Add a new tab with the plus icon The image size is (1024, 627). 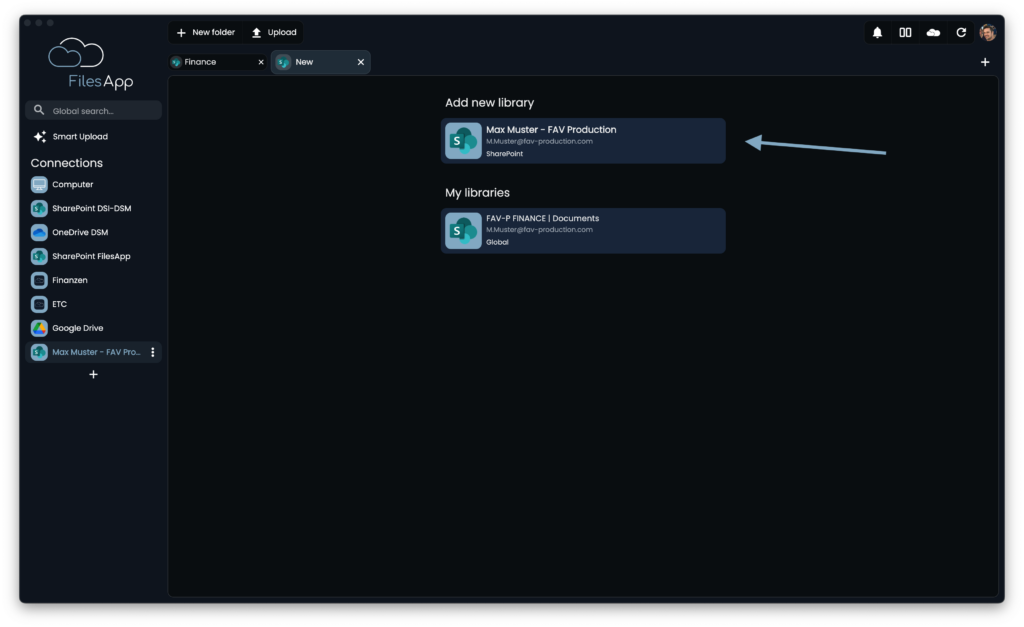(x=985, y=62)
